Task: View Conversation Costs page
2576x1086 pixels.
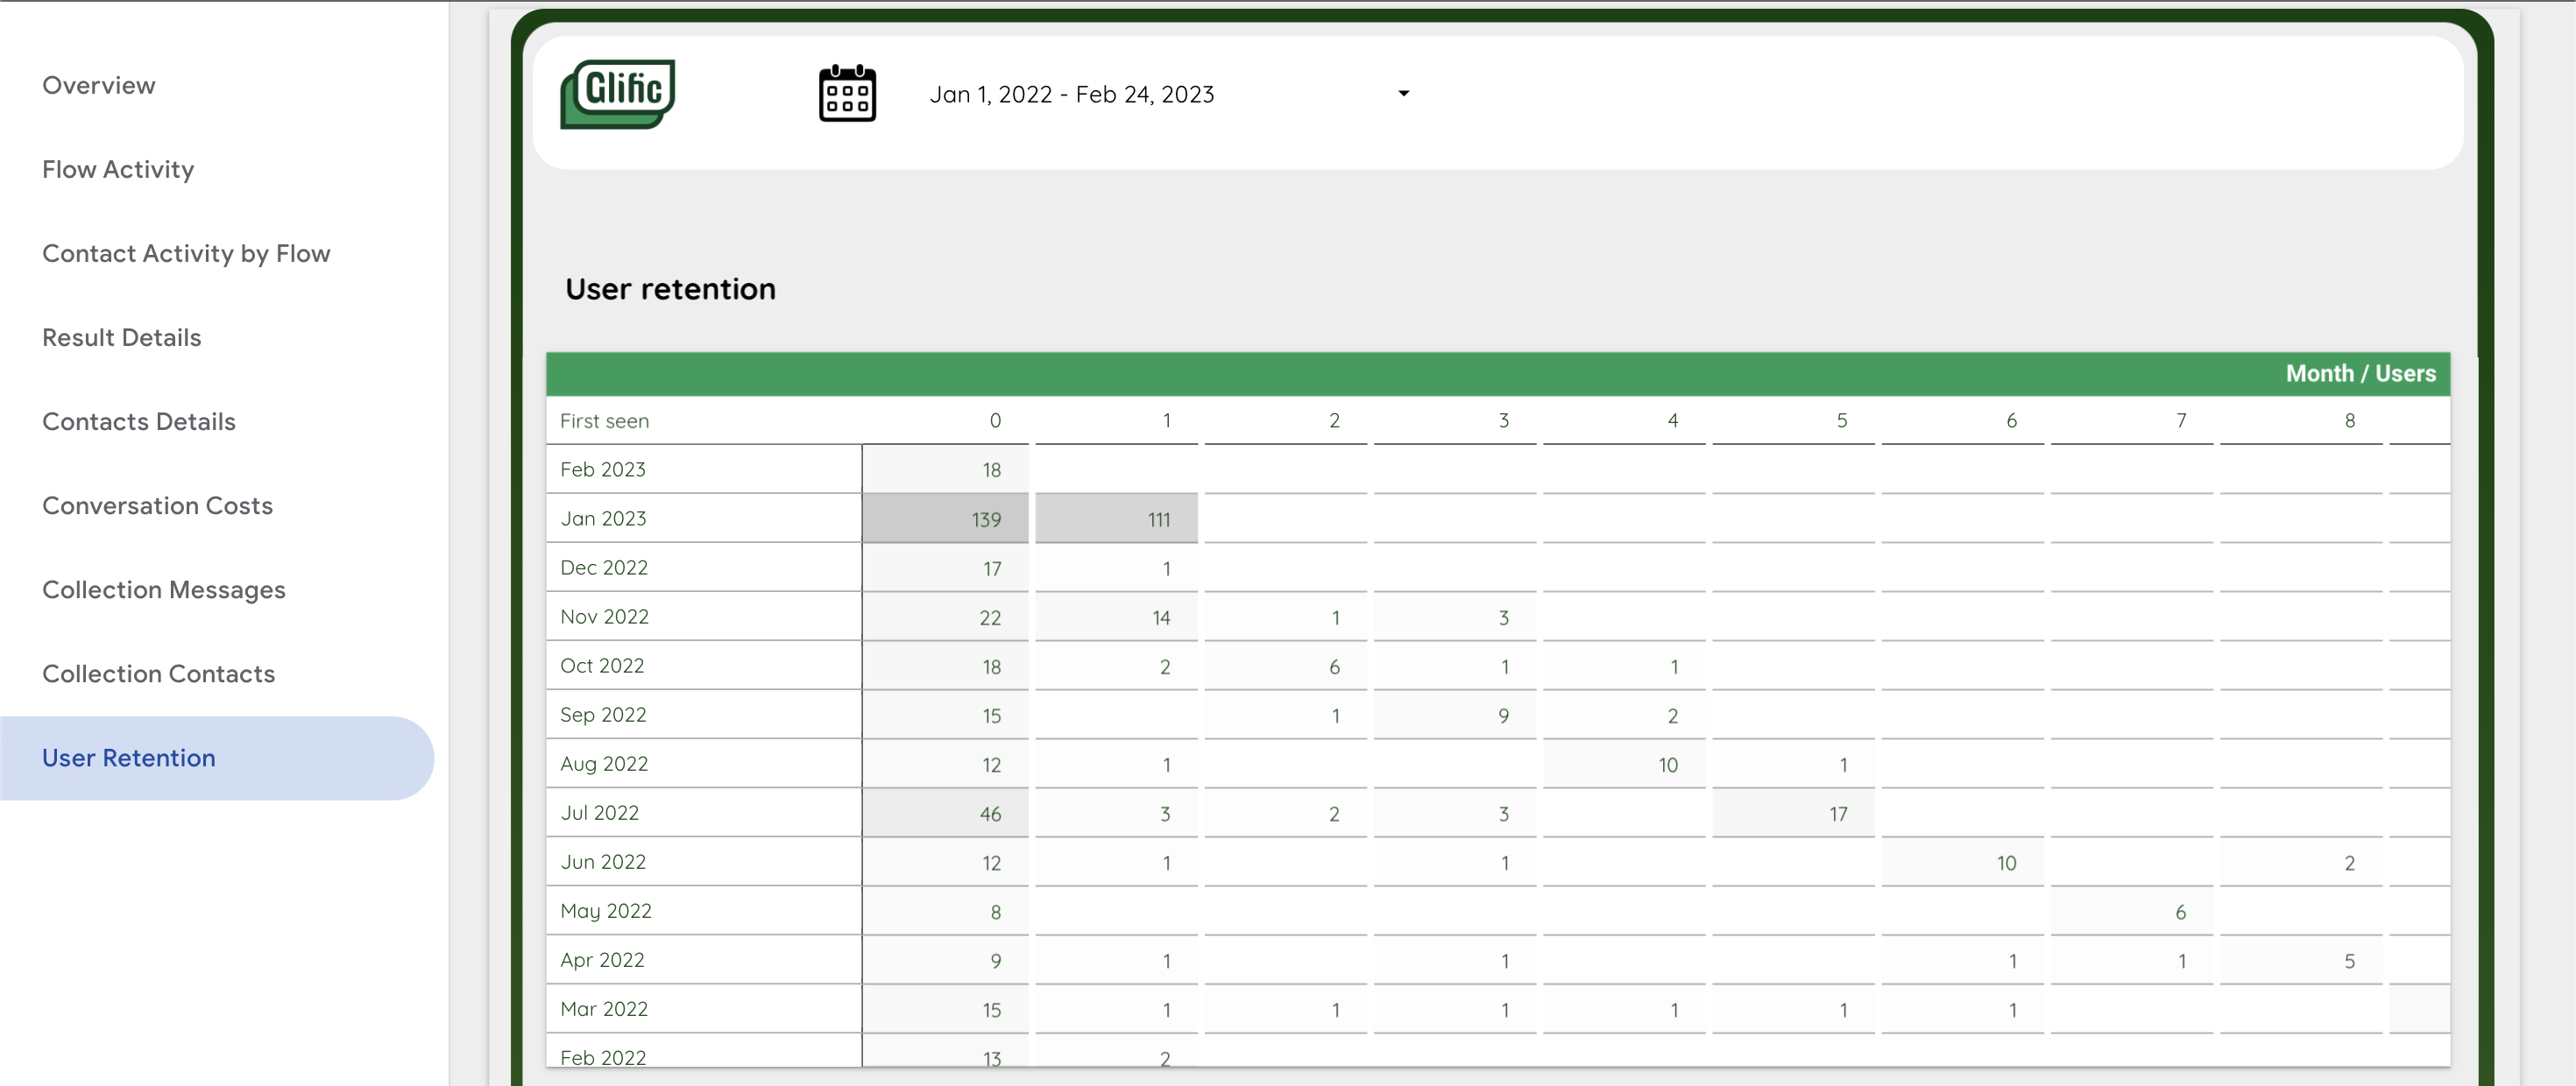Action: (157, 505)
